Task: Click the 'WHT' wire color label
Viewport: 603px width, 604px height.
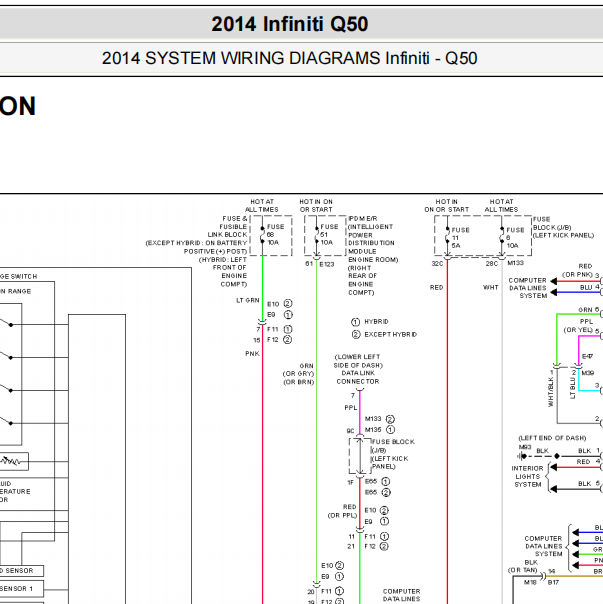Action: pyautogui.click(x=490, y=287)
